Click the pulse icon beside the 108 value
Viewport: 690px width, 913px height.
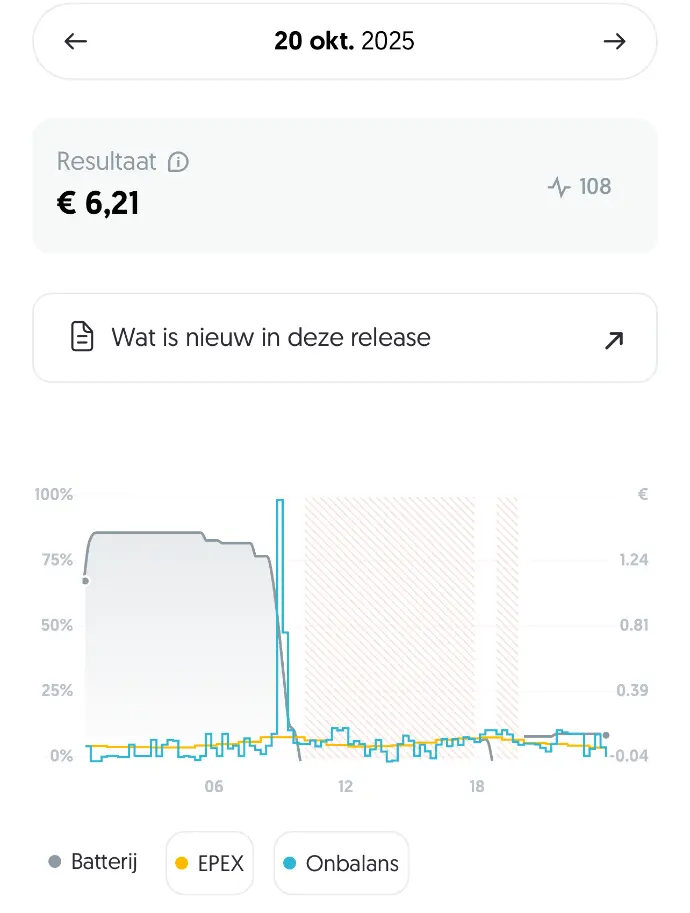[558, 187]
